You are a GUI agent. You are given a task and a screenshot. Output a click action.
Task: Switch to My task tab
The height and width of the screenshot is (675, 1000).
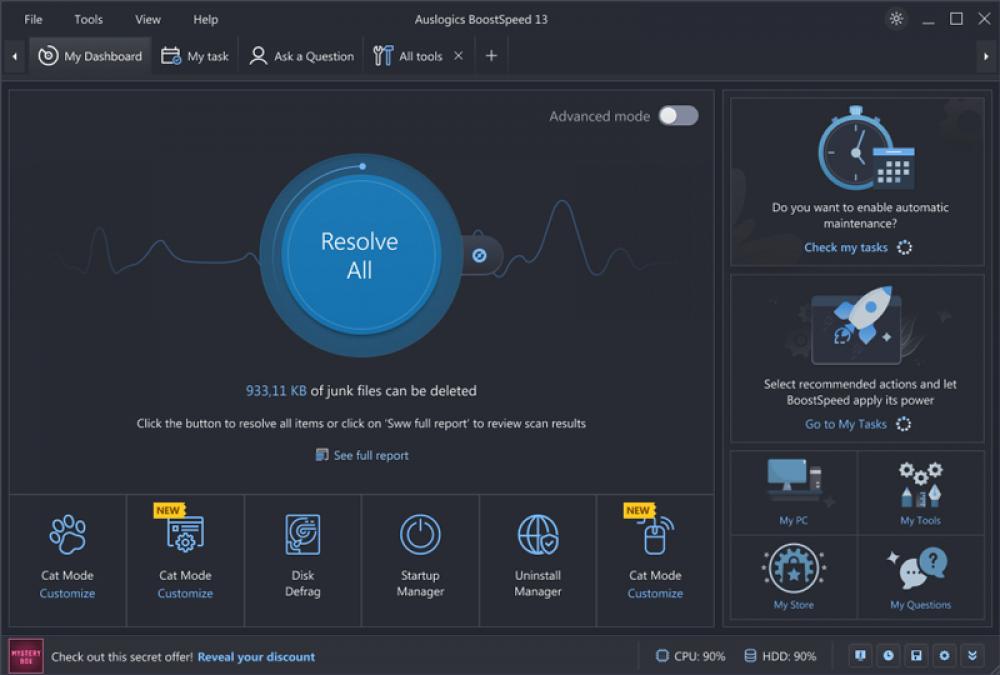[196, 56]
